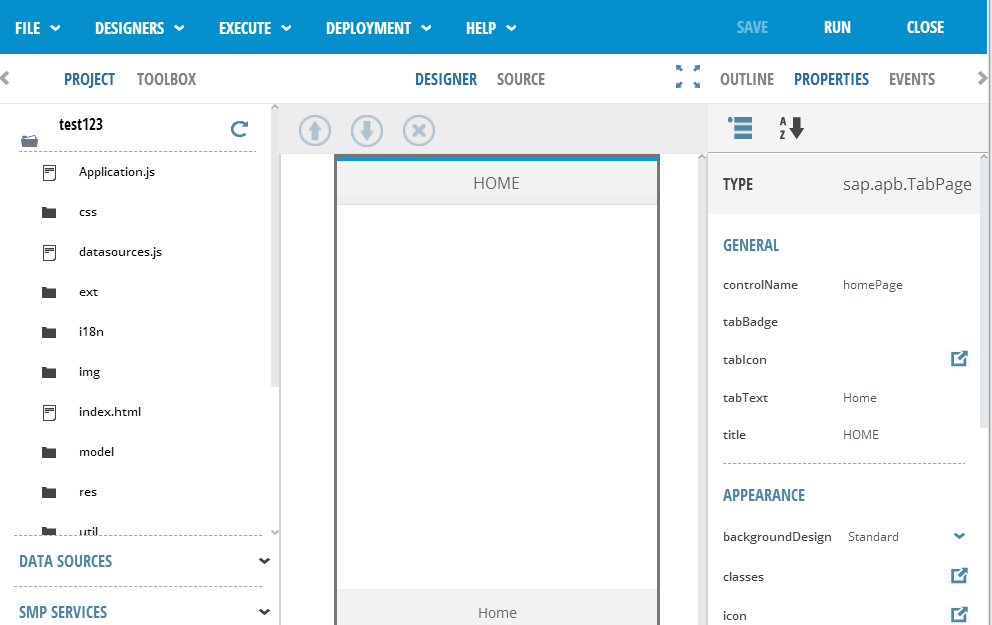Select the HOME page header in designer
Image resolution: width=992 pixels, height=625 pixels.
497,183
